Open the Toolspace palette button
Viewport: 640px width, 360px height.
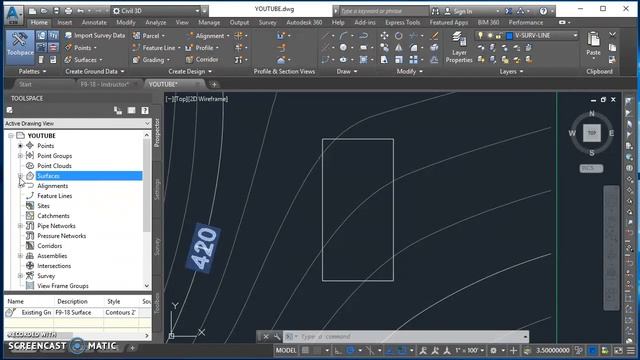point(20,46)
